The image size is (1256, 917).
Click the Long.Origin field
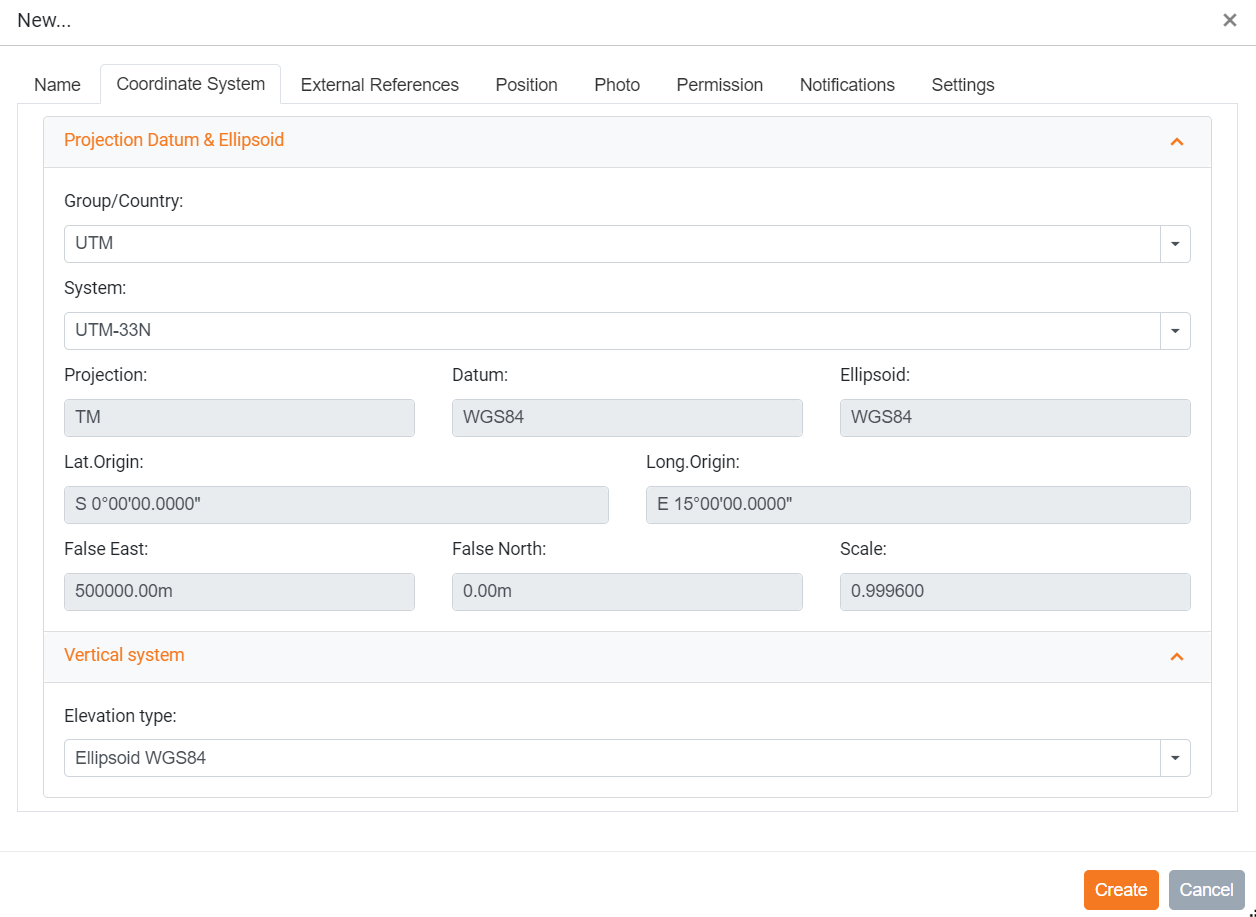point(917,505)
